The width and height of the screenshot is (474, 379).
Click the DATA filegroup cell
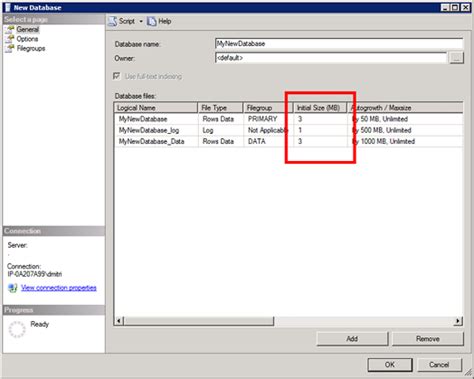pos(268,141)
